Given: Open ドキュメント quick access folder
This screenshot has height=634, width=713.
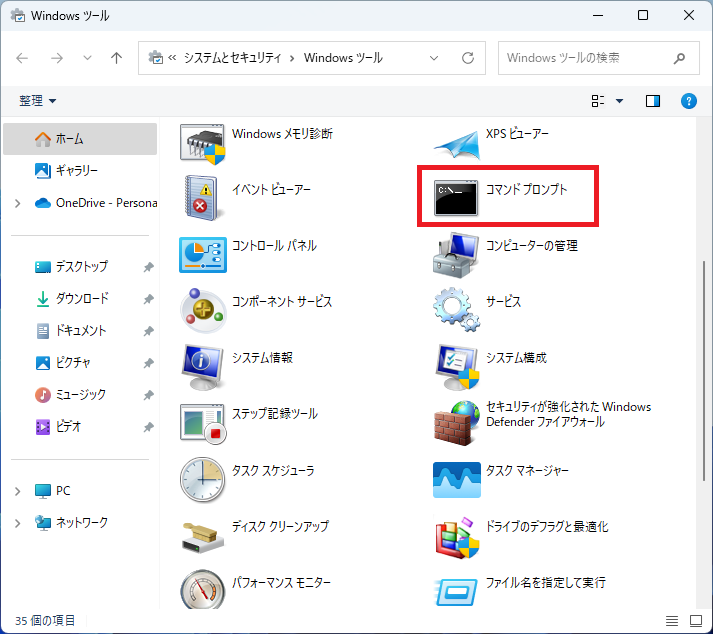Looking at the screenshot, I should [70, 331].
